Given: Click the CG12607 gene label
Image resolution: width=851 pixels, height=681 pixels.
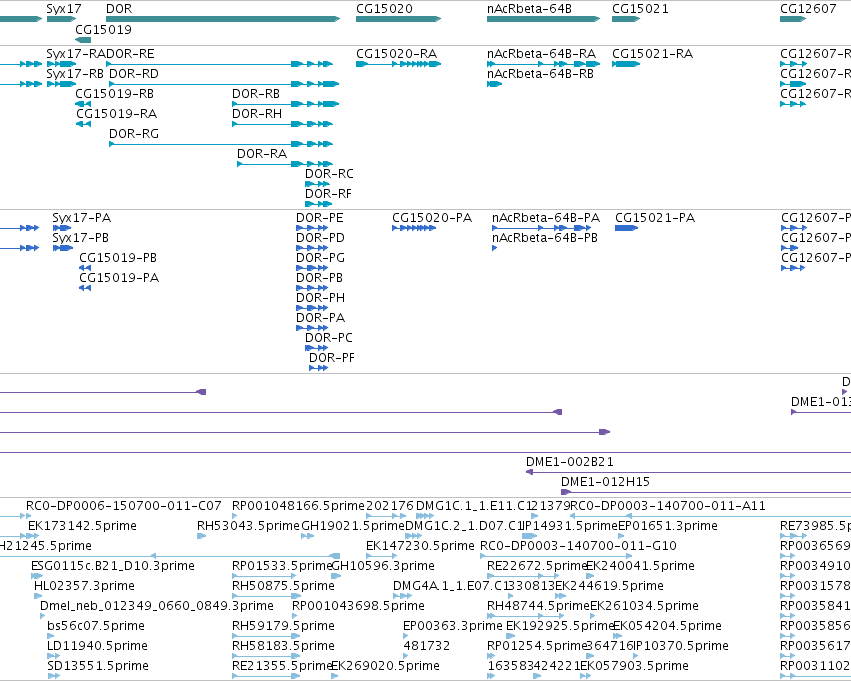Looking at the screenshot, I should pyautogui.click(x=808, y=9).
